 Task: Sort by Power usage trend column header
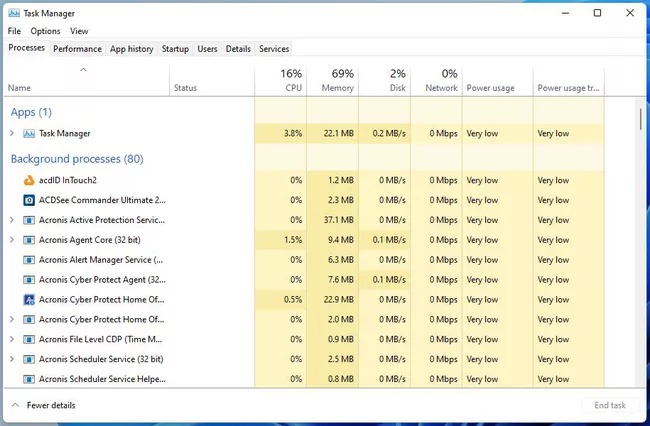tap(569, 82)
